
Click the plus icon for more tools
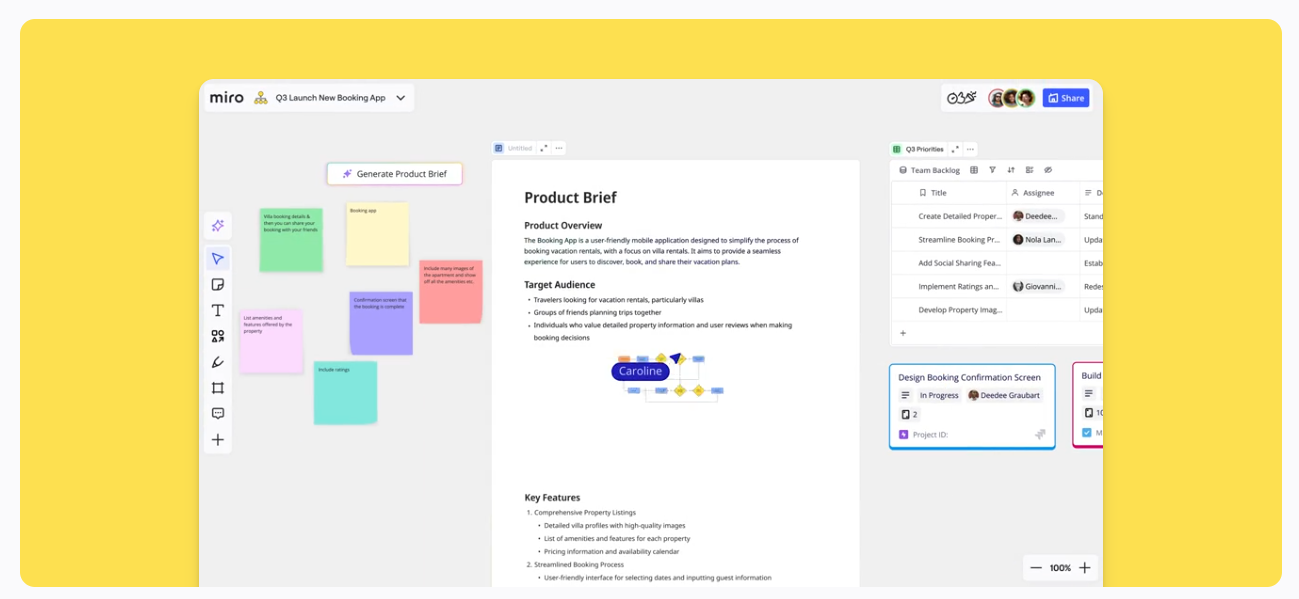[217, 440]
